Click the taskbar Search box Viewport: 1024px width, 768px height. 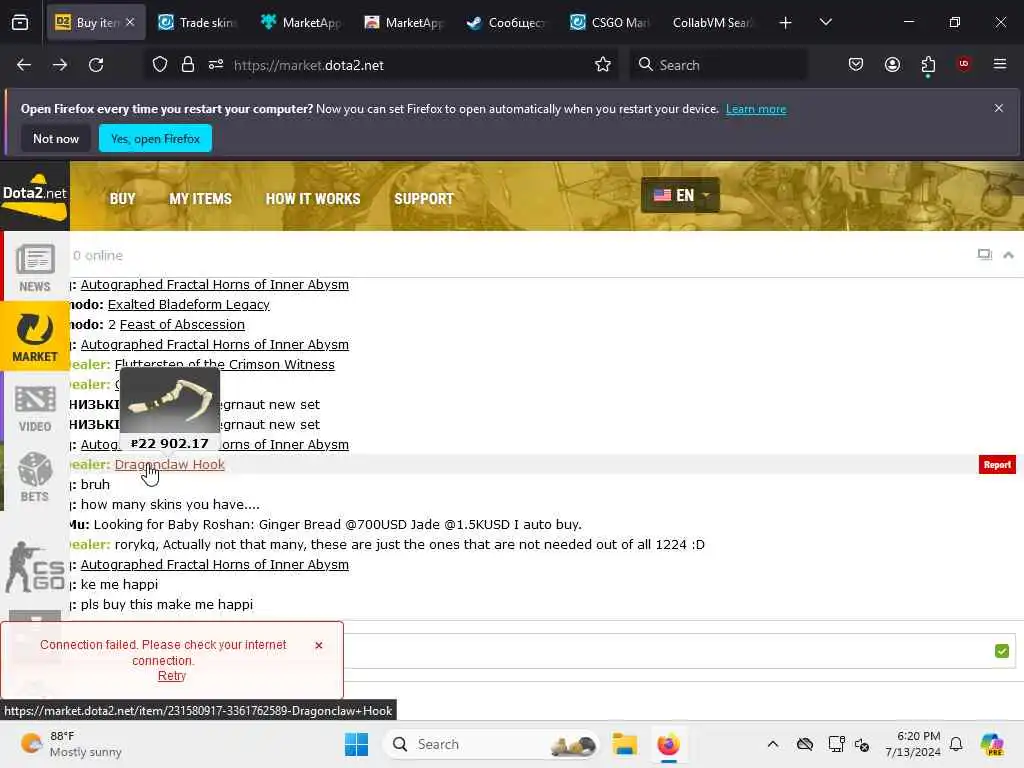(x=491, y=744)
